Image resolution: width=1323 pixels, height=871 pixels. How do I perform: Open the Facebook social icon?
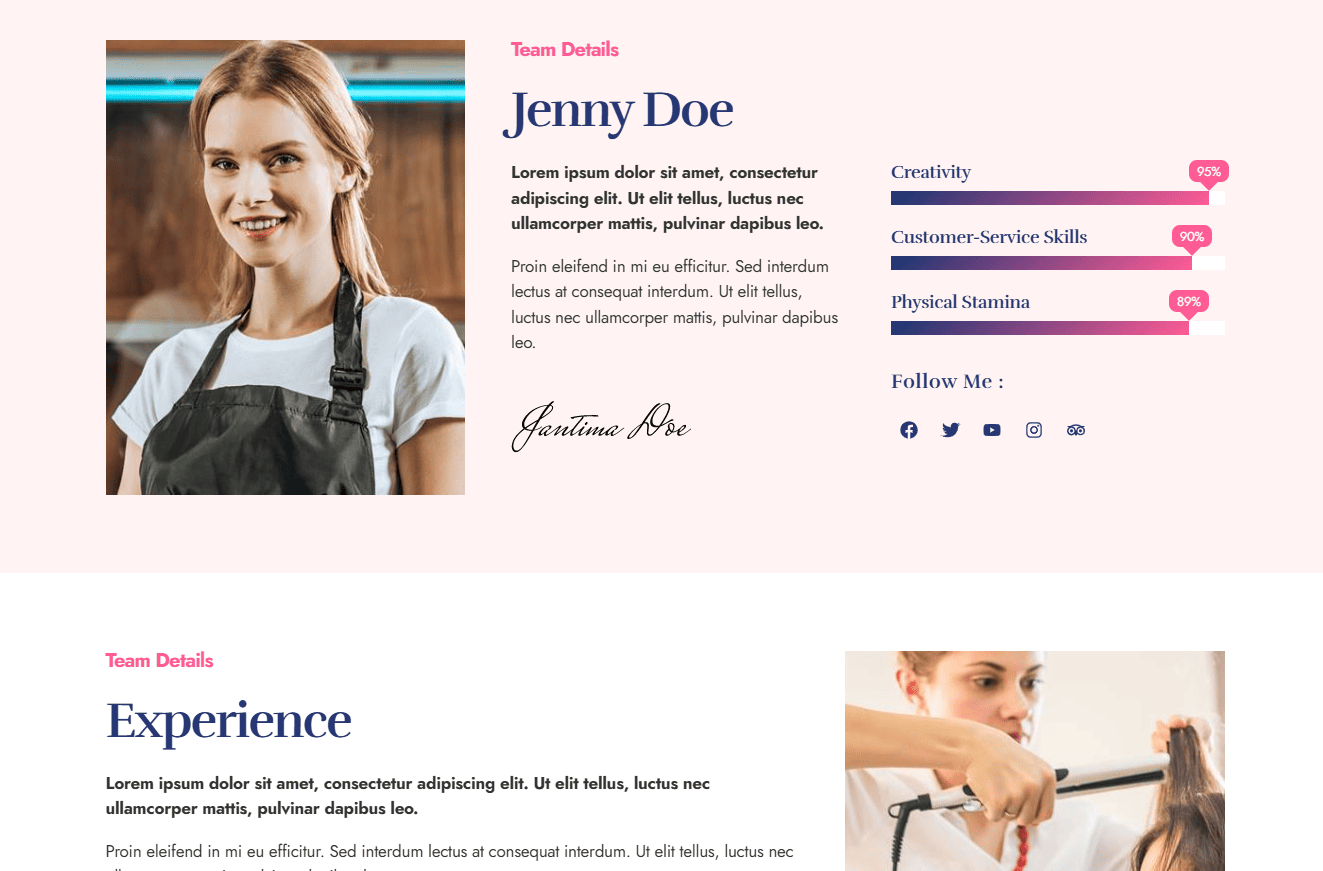coord(908,430)
